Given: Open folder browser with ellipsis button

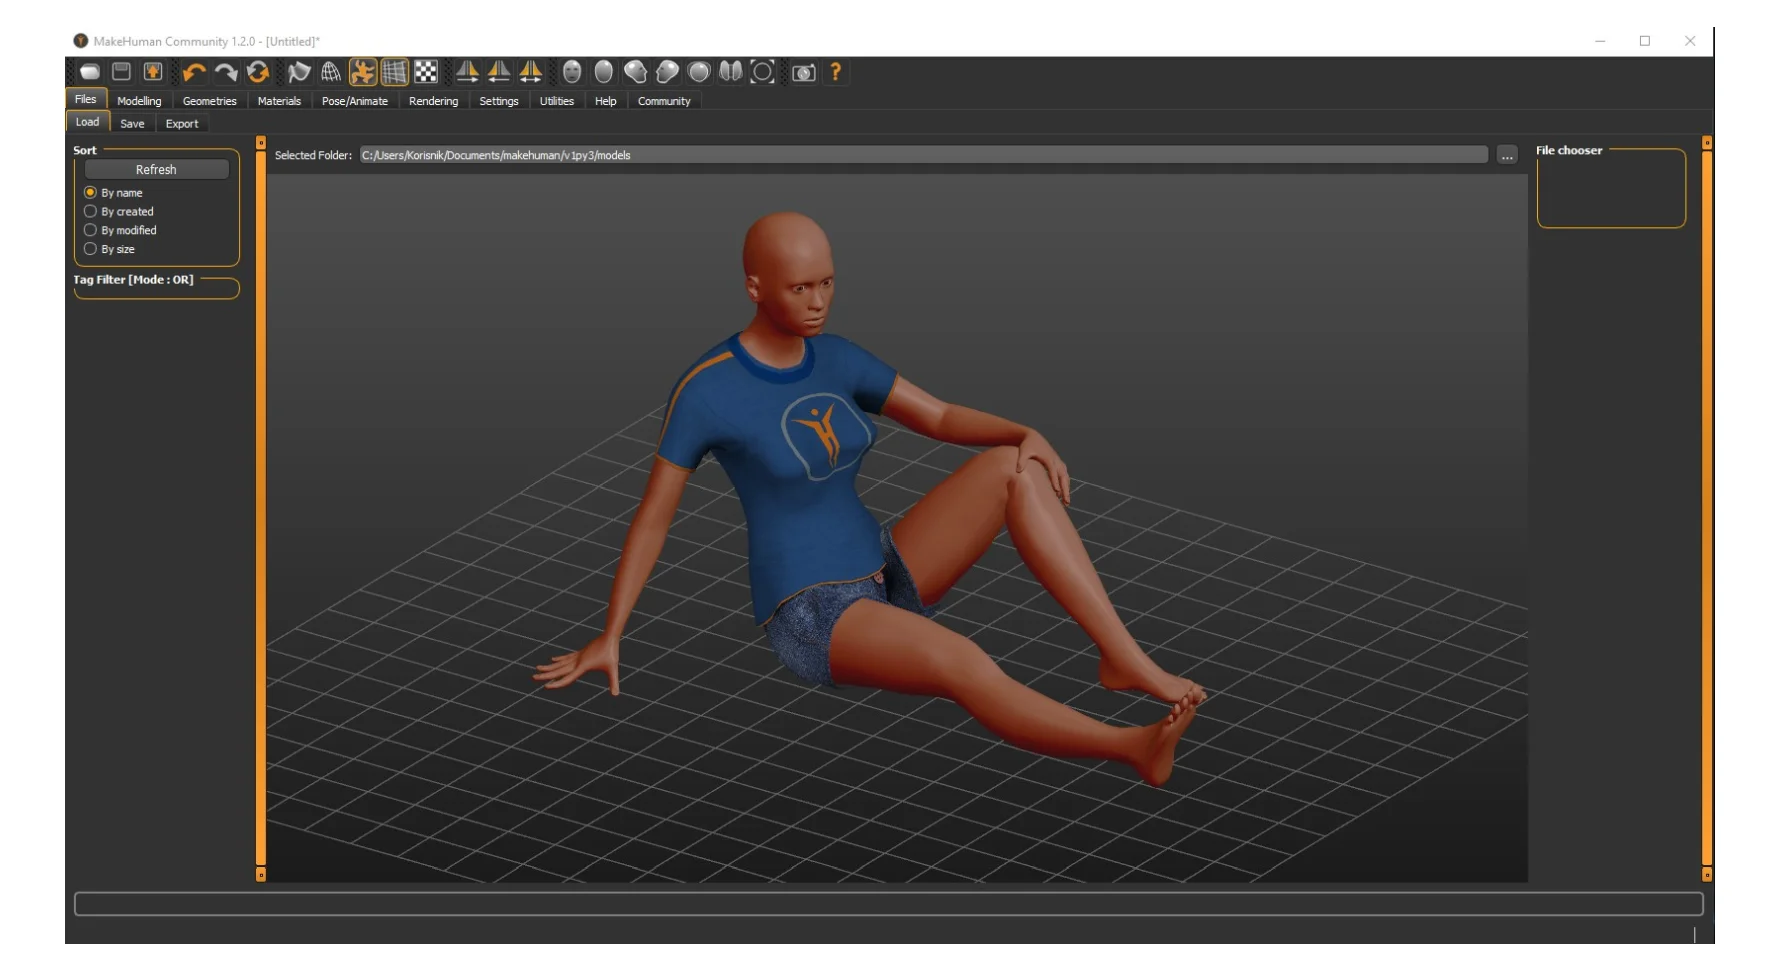Looking at the screenshot, I should click(x=1507, y=156).
